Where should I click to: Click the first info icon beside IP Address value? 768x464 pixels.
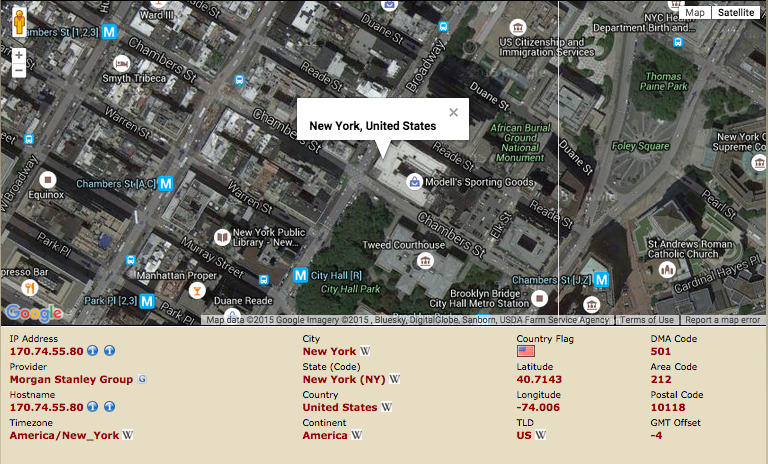[x=93, y=351]
